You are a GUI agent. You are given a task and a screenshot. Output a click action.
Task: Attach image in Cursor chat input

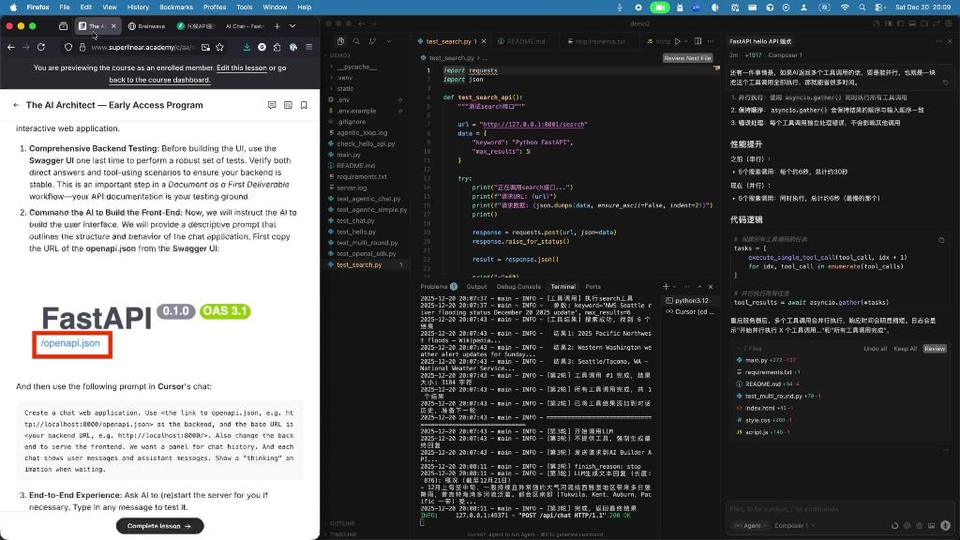[931, 525]
